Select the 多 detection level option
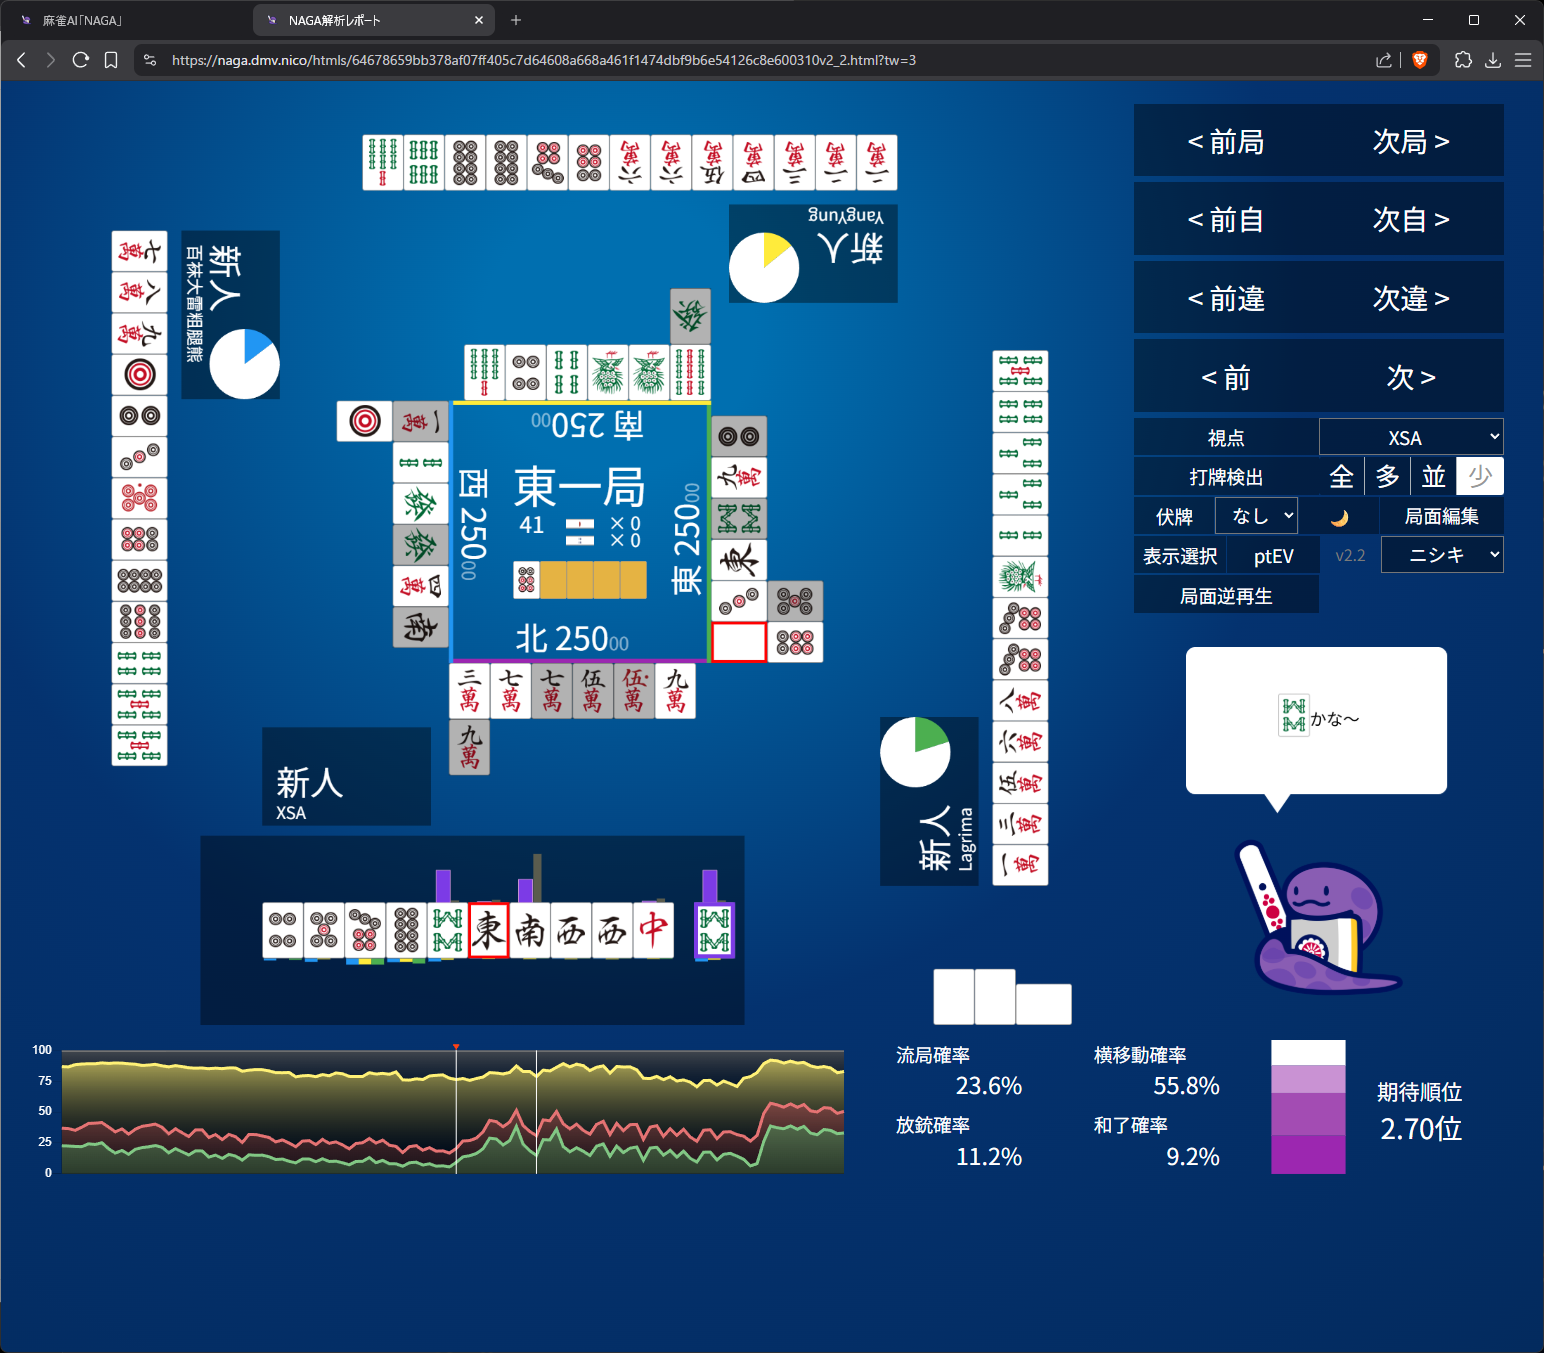 pyautogui.click(x=1387, y=477)
